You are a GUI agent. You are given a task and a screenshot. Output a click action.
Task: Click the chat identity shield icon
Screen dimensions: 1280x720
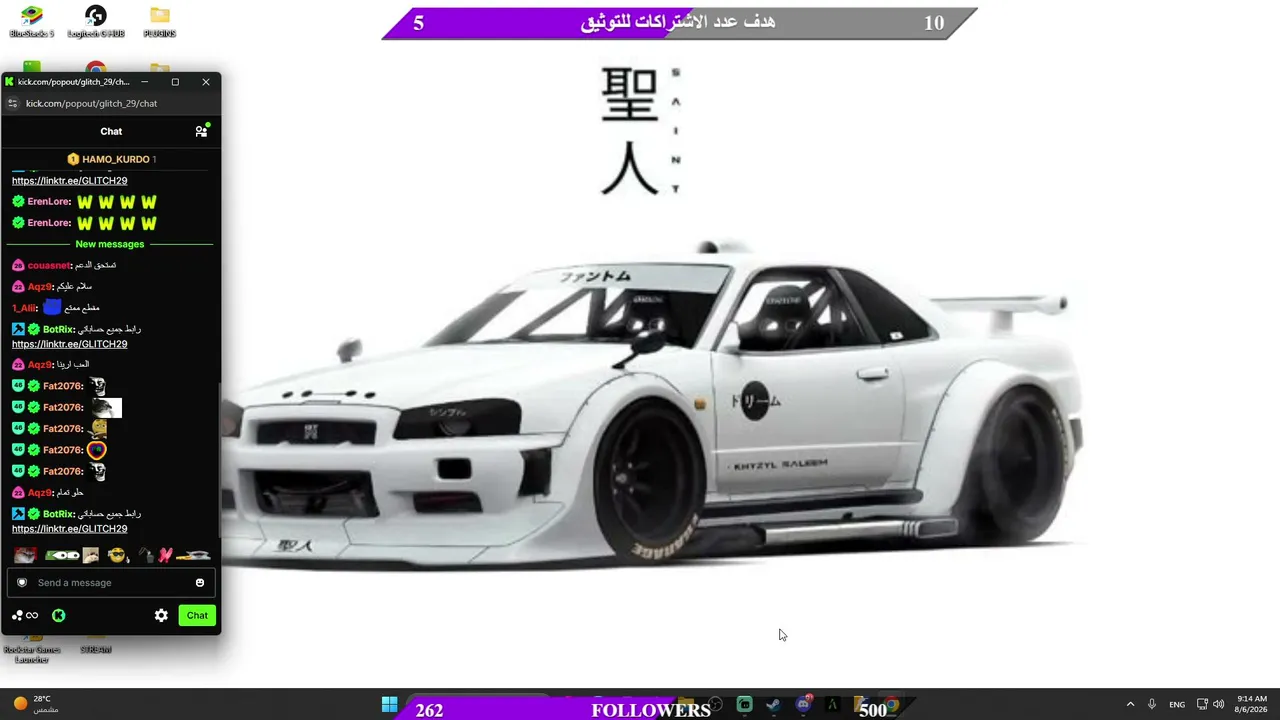[x=22, y=583]
